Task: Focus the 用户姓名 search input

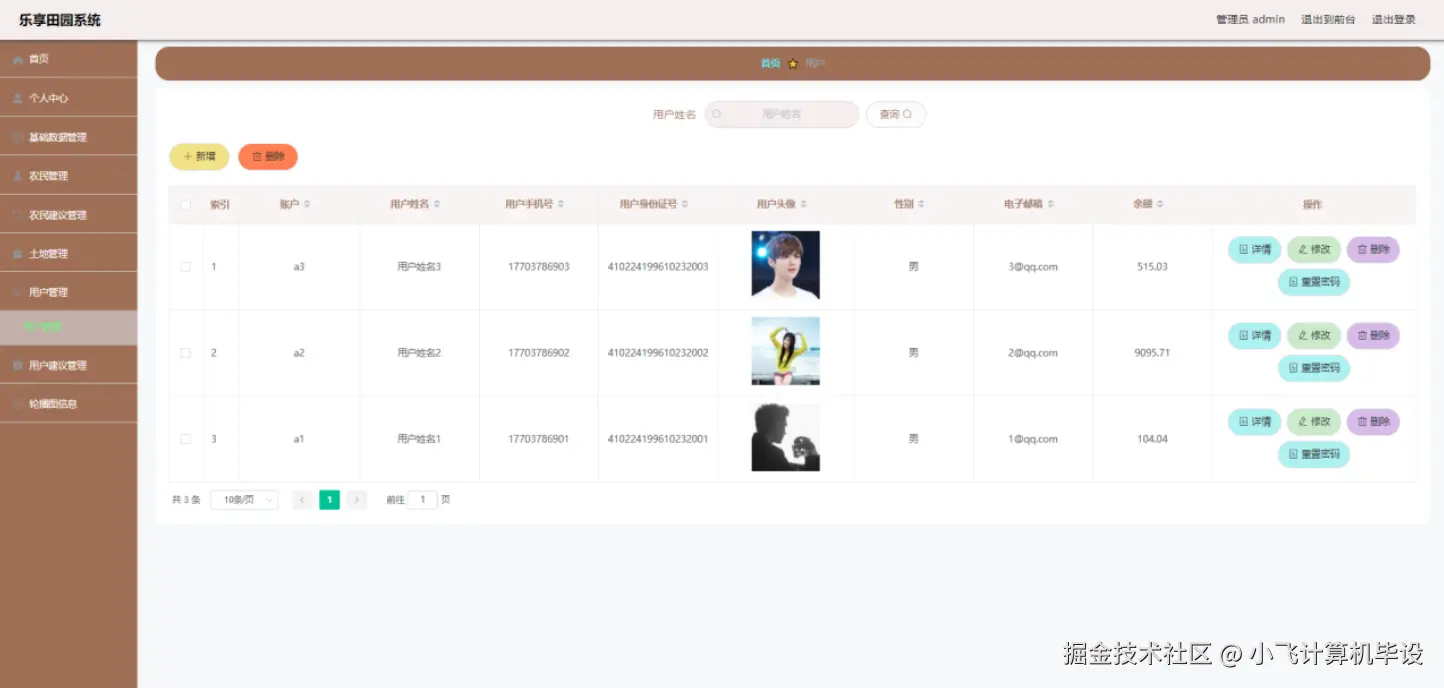Action: (782, 114)
